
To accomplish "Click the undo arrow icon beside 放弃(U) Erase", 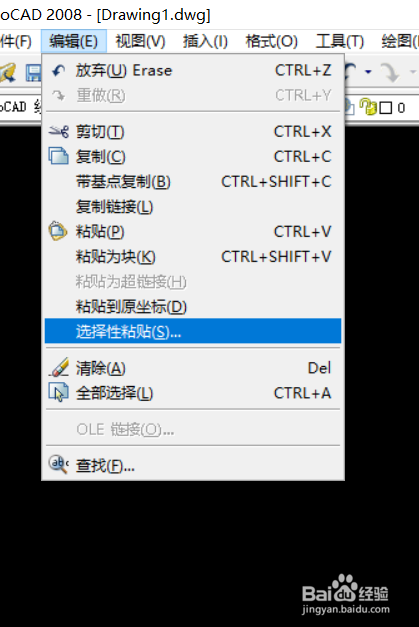I will tap(58, 71).
